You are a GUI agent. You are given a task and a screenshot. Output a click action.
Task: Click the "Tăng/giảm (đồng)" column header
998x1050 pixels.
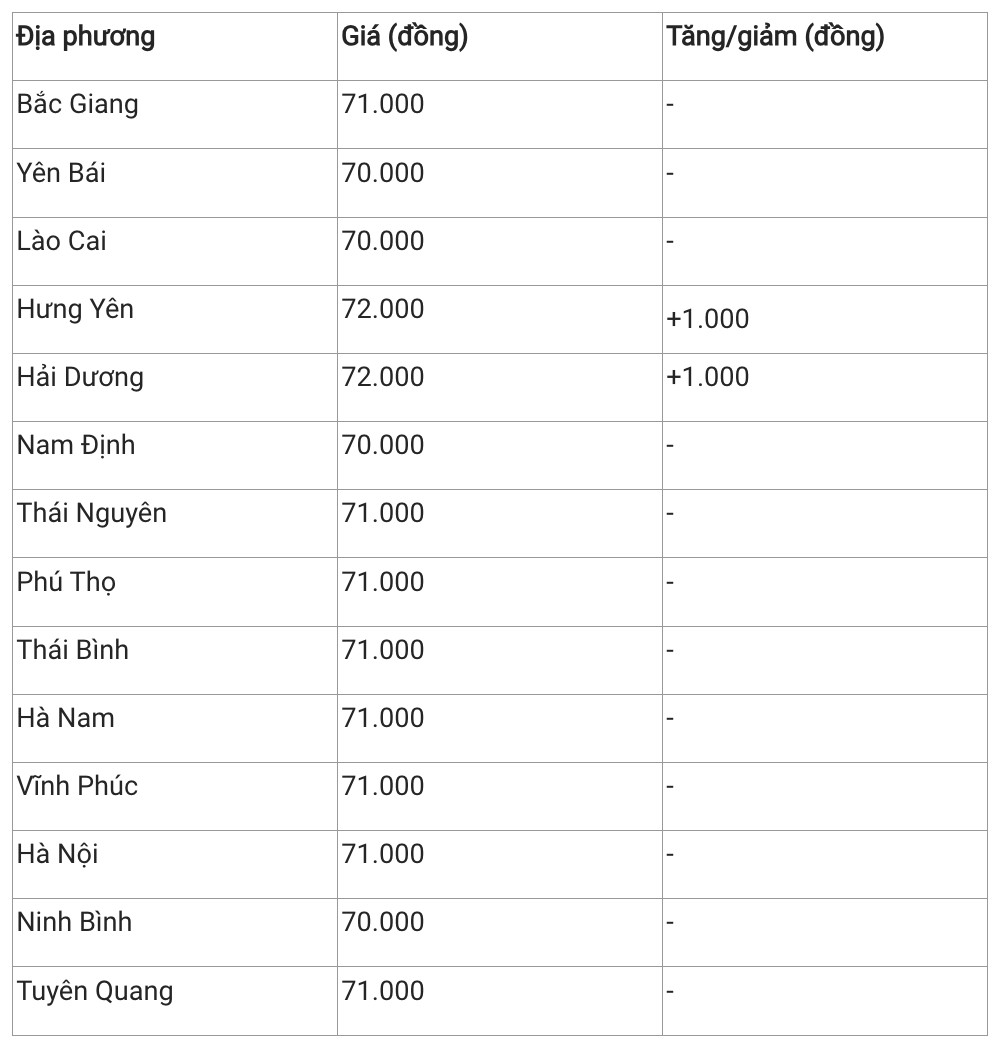click(775, 38)
